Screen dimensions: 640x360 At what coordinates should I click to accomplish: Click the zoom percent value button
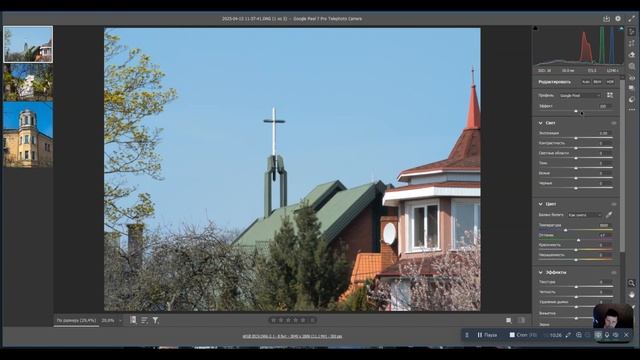(x=108, y=320)
